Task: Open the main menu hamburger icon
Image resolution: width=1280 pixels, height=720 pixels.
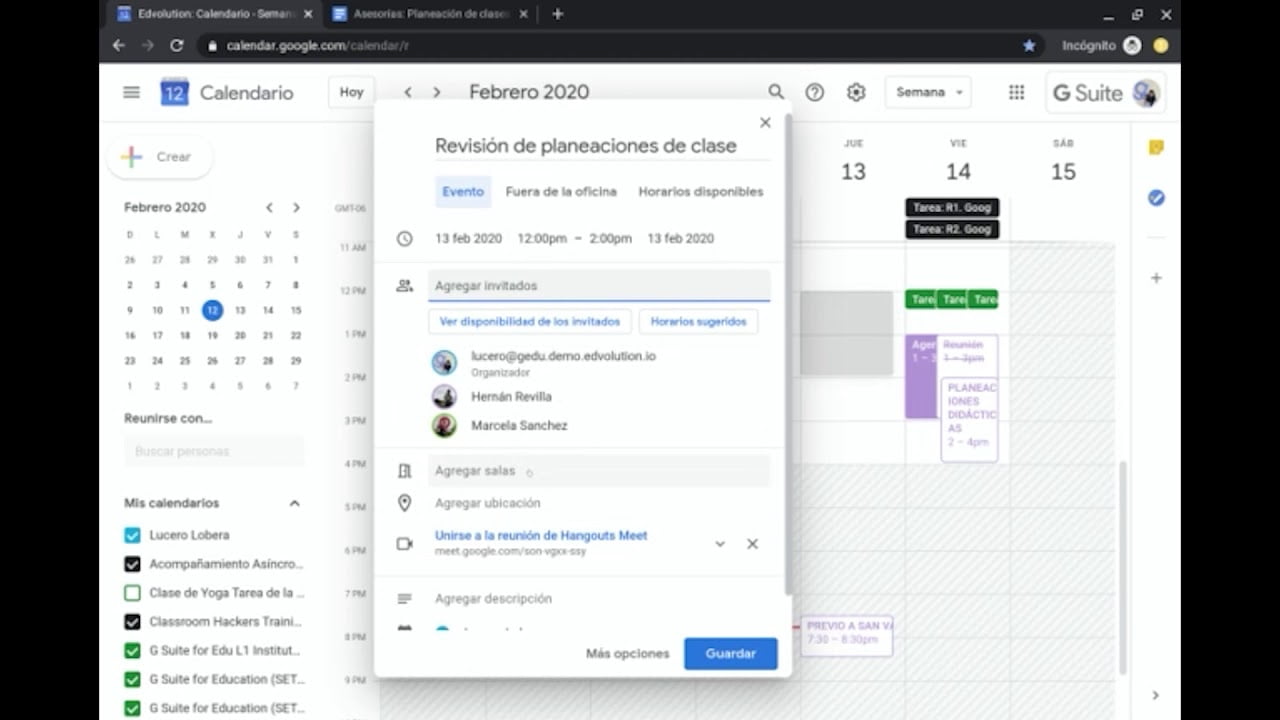Action: [x=131, y=92]
